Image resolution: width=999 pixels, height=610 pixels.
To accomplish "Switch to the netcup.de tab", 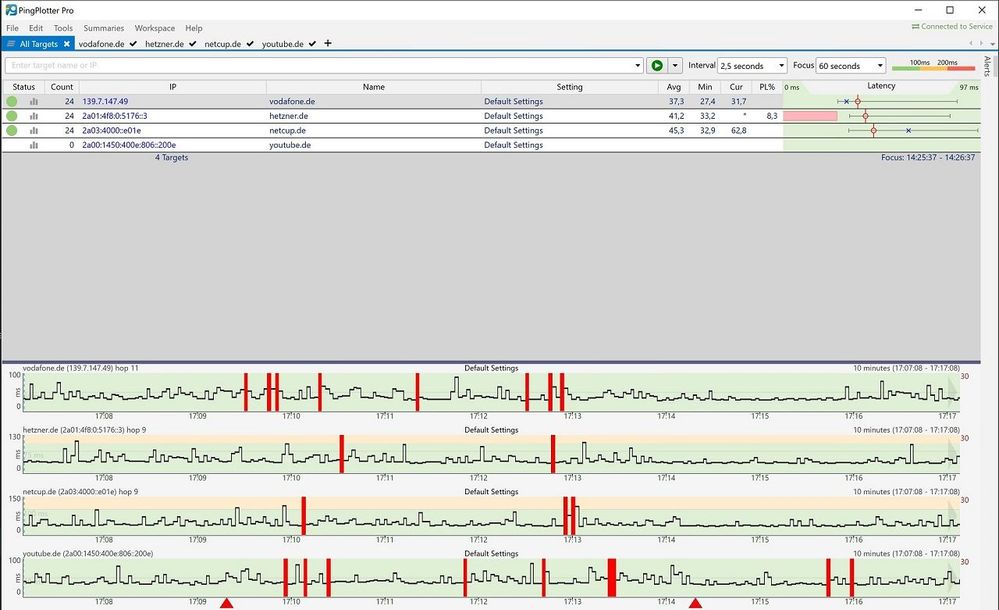I will [x=223, y=44].
